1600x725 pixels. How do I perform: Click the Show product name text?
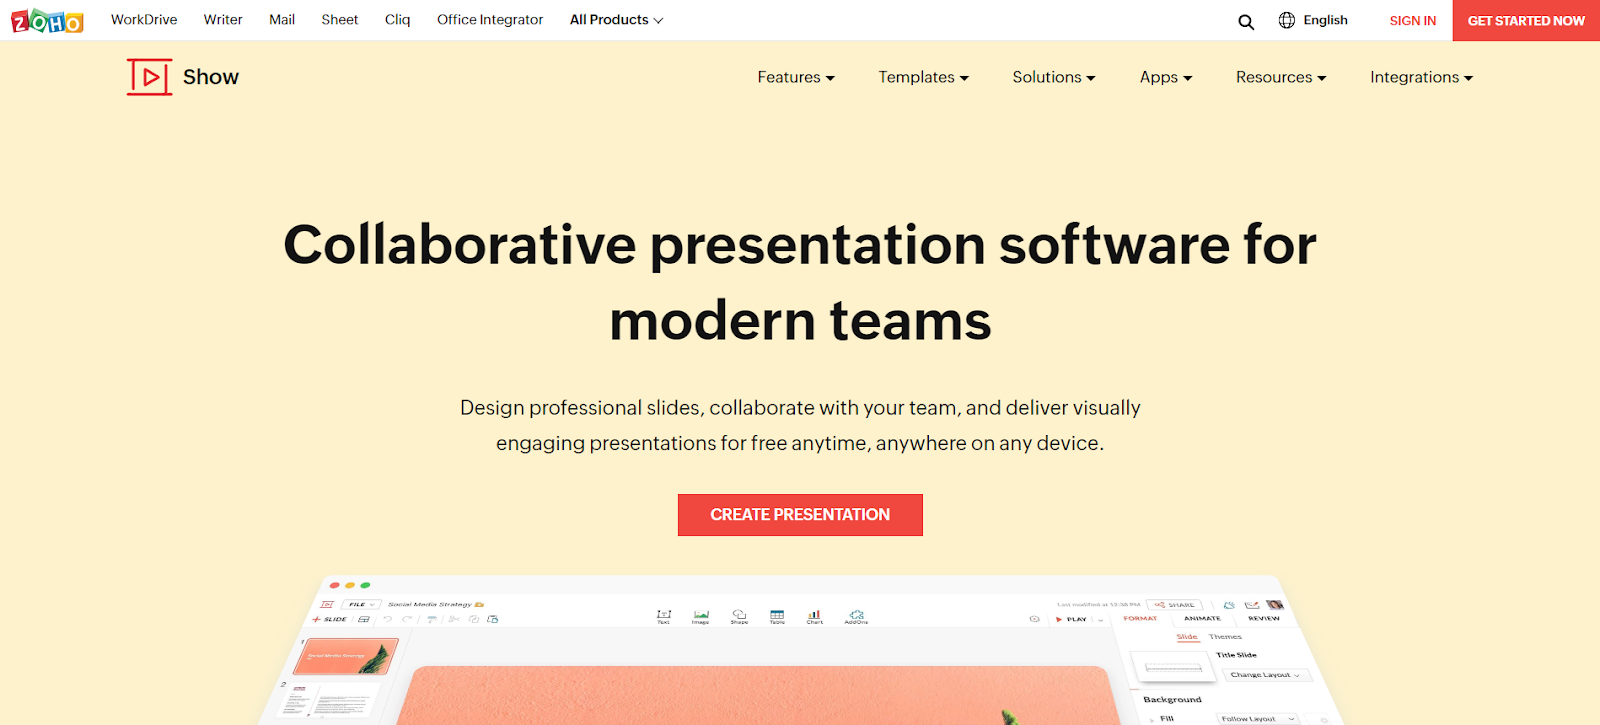pyautogui.click(x=211, y=77)
